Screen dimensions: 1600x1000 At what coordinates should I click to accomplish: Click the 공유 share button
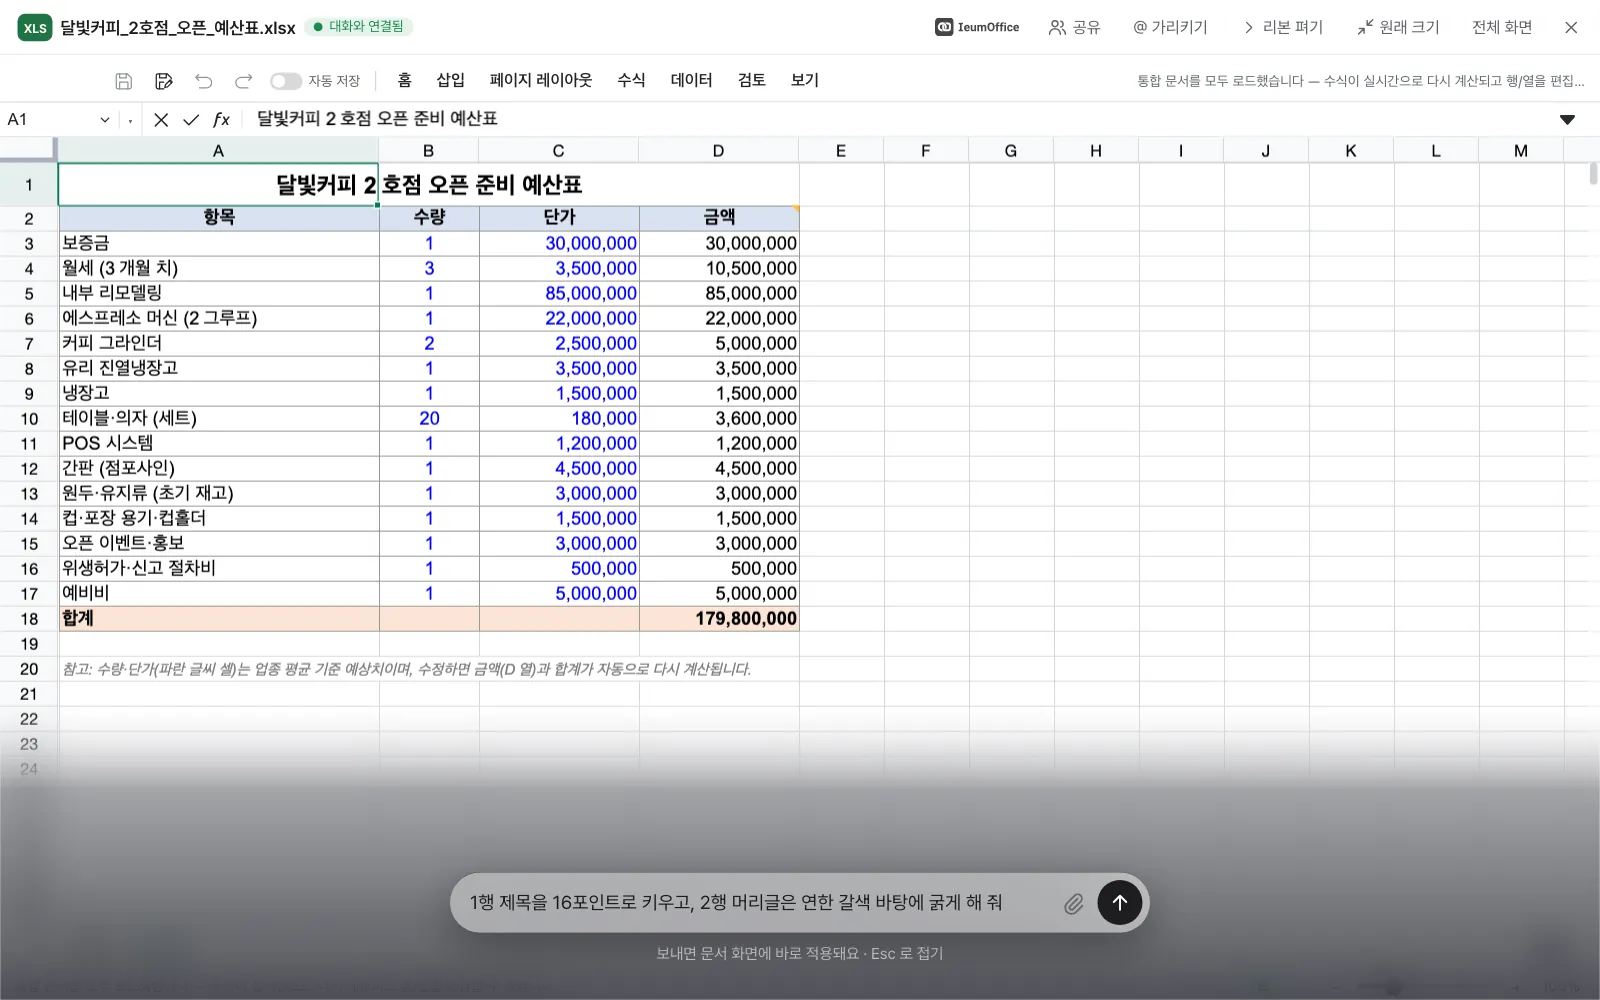click(1074, 27)
